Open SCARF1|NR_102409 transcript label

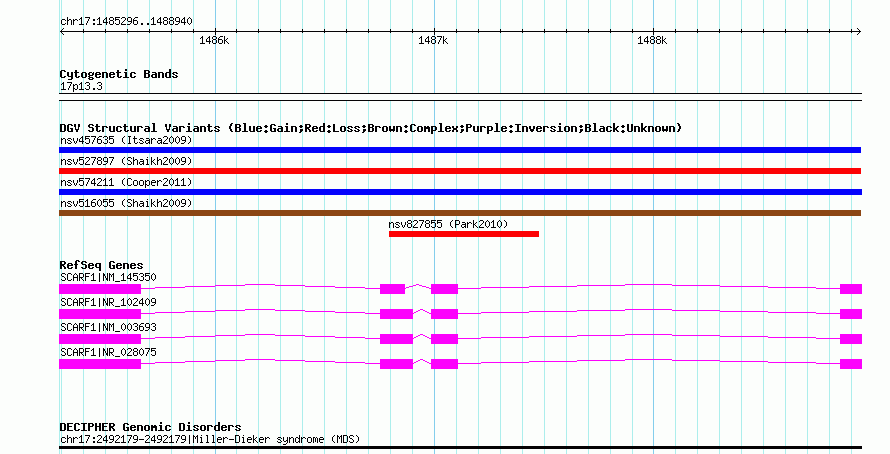[108, 302]
